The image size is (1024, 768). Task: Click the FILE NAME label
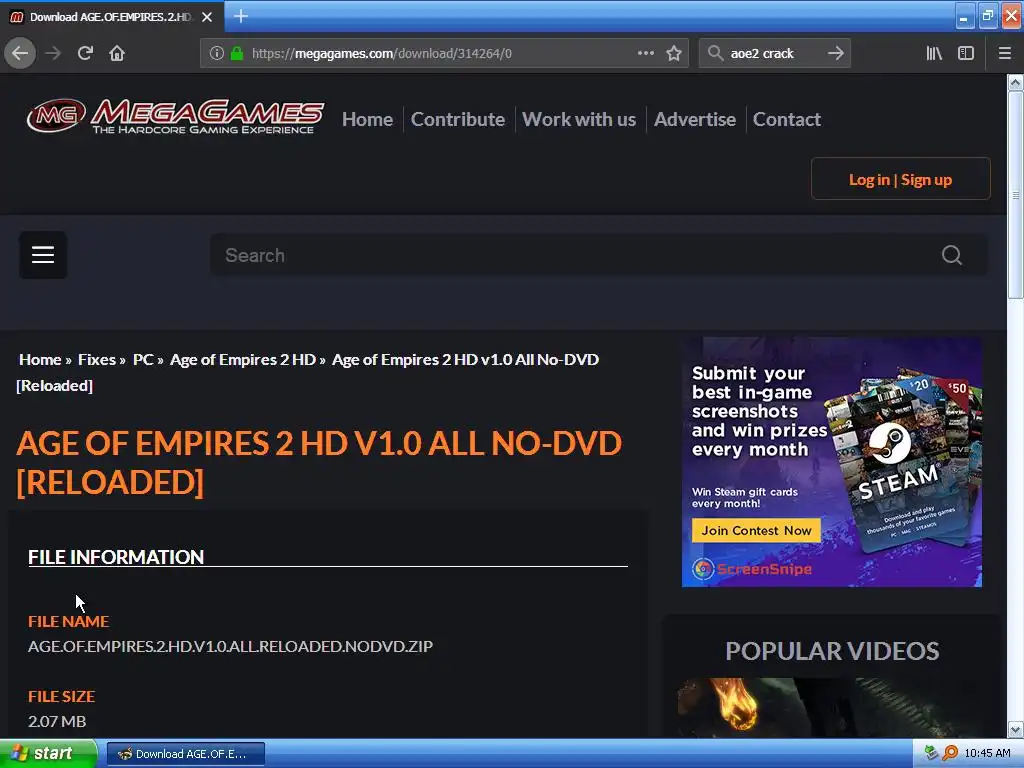(x=69, y=621)
